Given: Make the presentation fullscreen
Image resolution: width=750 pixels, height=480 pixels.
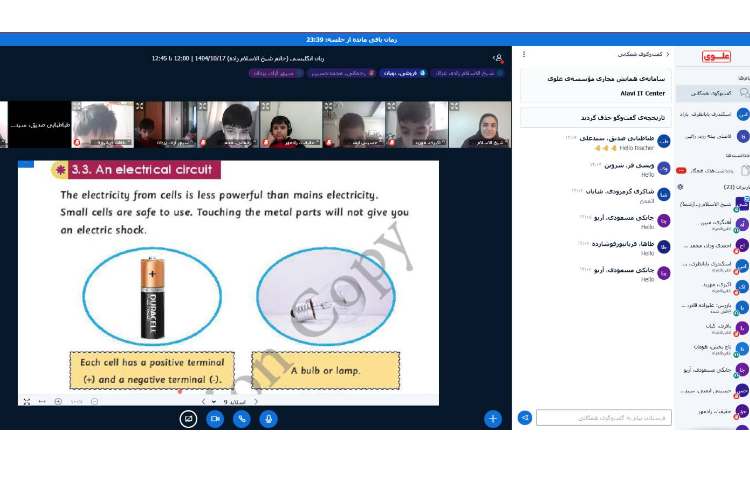Looking at the screenshot, I should (x=26, y=402).
